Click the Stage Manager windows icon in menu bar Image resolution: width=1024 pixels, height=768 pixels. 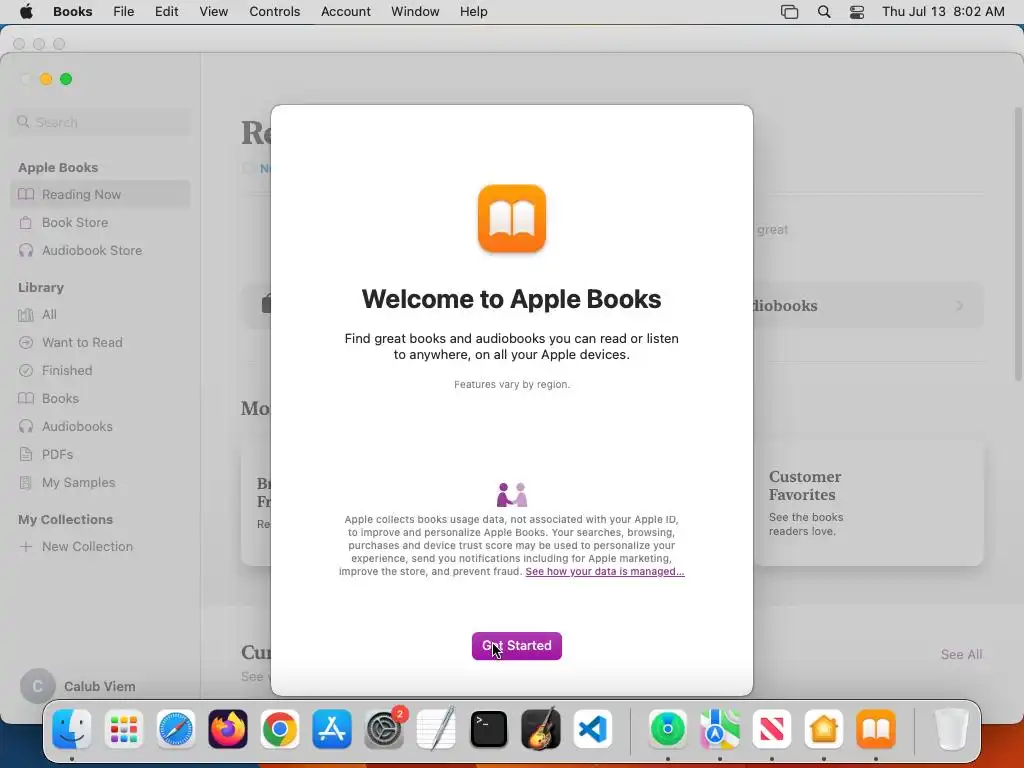click(x=790, y=12)
